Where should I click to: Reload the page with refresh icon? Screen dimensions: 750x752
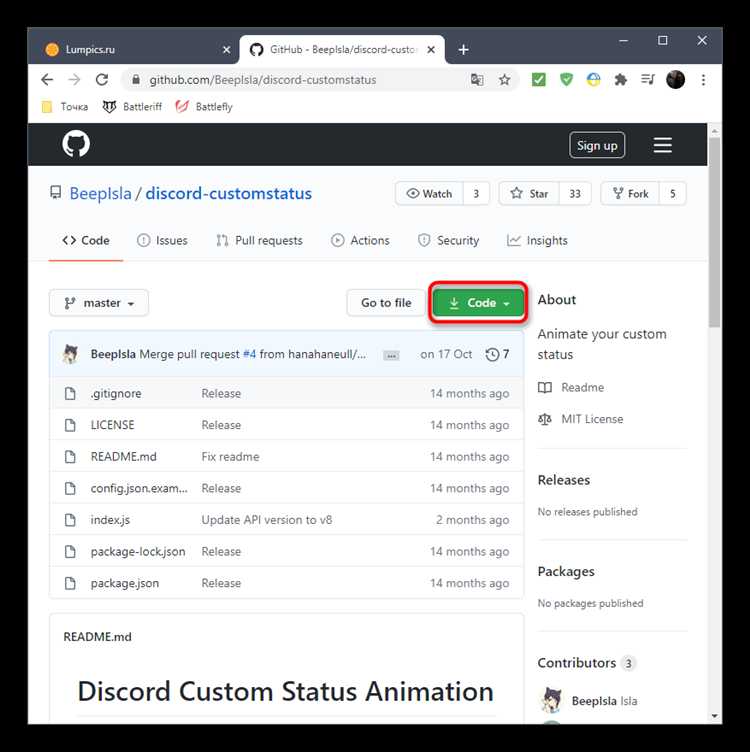(x=102, y=80)
